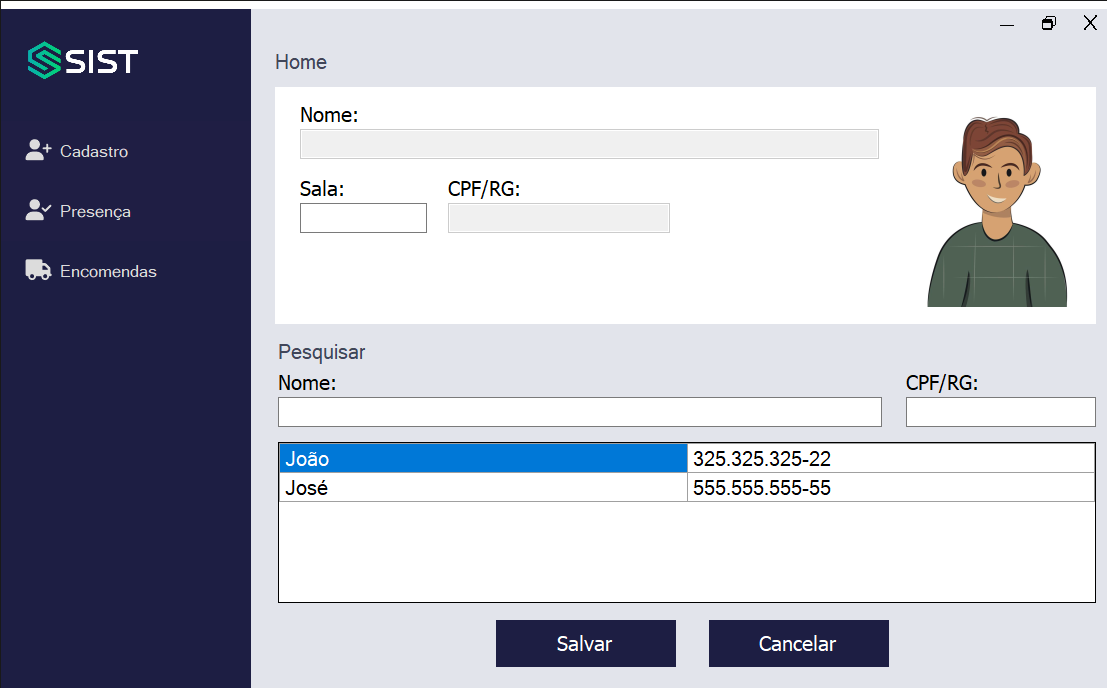Click the Encomendas truck icon
The image size is (1107, 688).
point(38,270)
